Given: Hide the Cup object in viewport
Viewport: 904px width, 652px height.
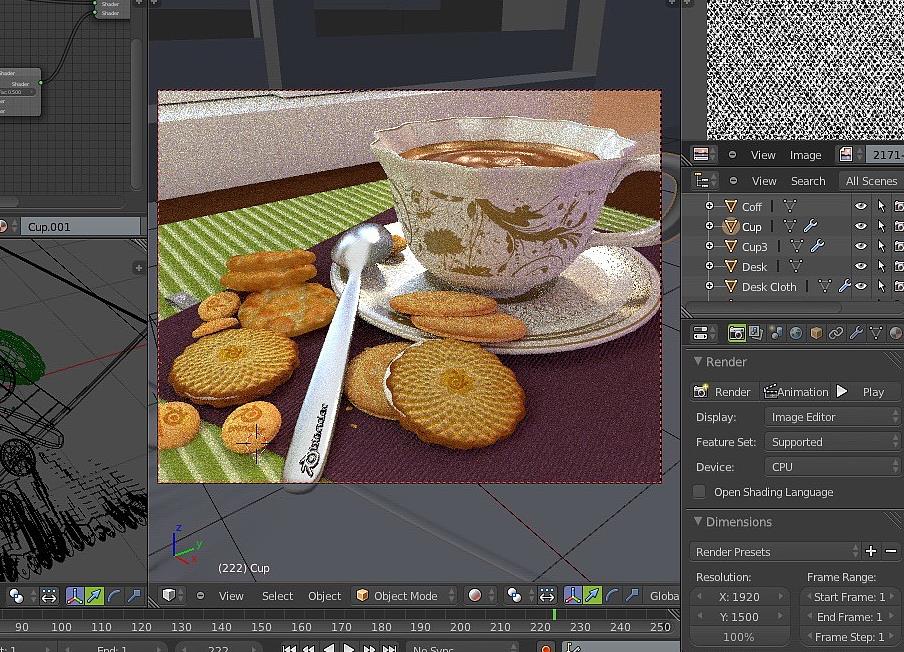Looking at the screenshot, I should point(861,226).
